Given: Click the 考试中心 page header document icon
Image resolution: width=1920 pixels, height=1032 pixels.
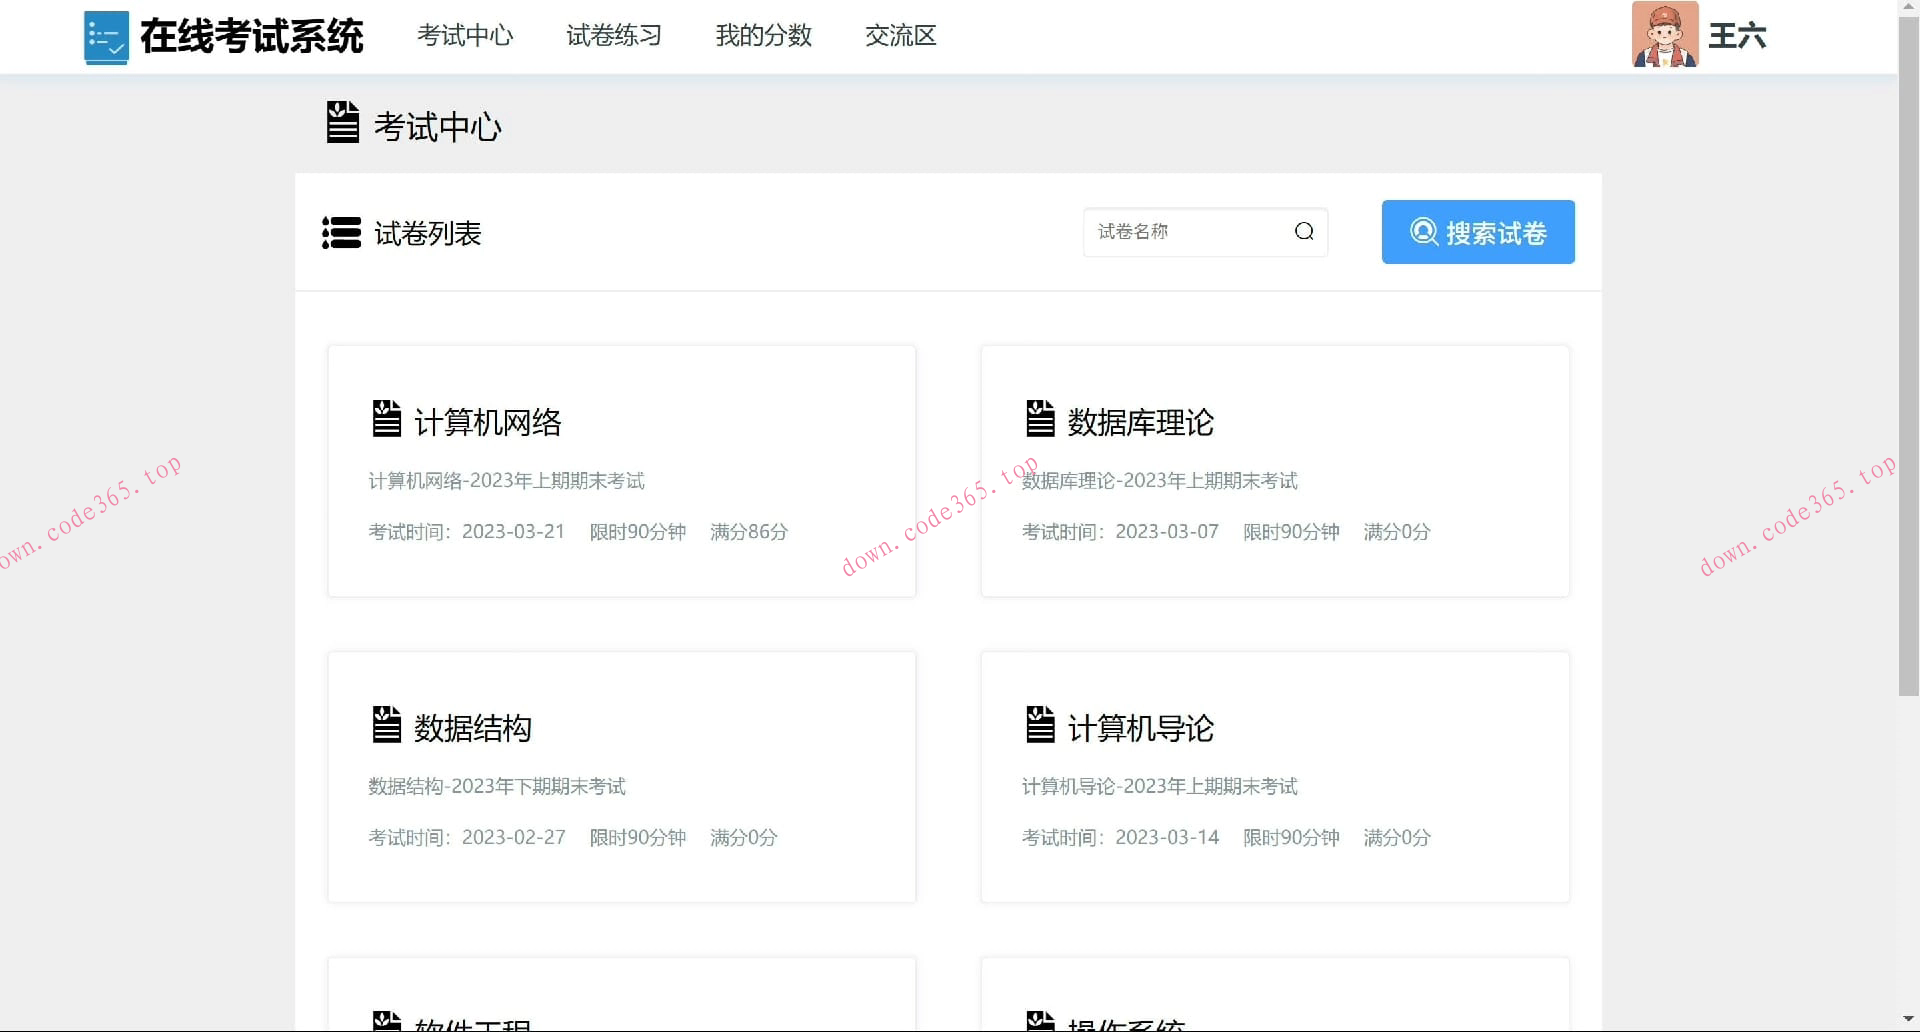Looking at the screenshot, I should pyautogui.click(x=342, y=124).
